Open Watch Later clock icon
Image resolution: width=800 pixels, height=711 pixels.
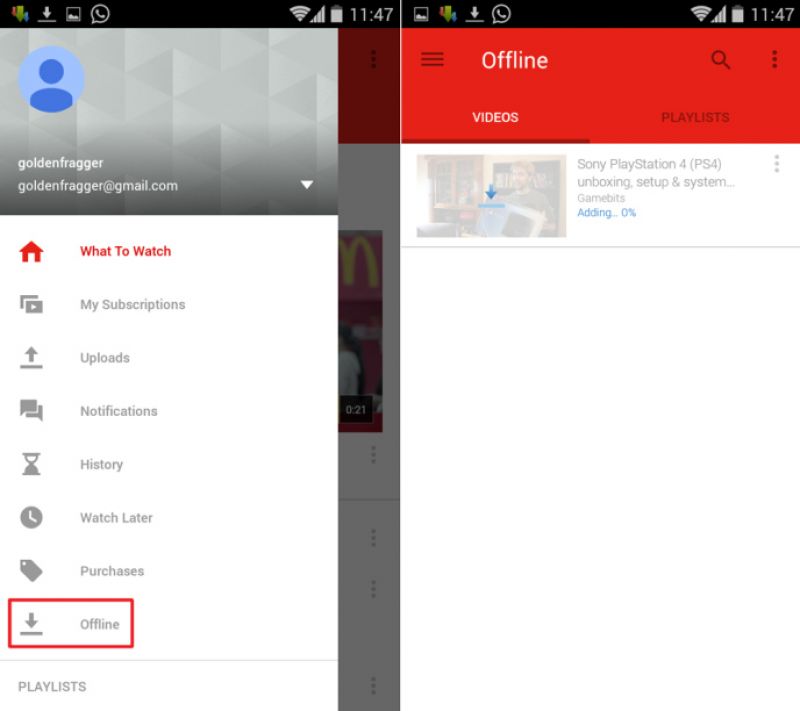coord(32,518)
